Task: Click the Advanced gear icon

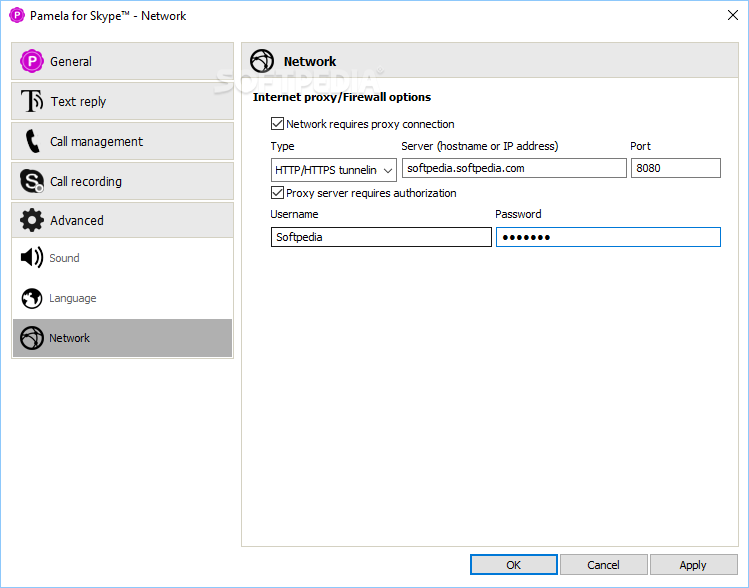Action: tap(32, 220)
